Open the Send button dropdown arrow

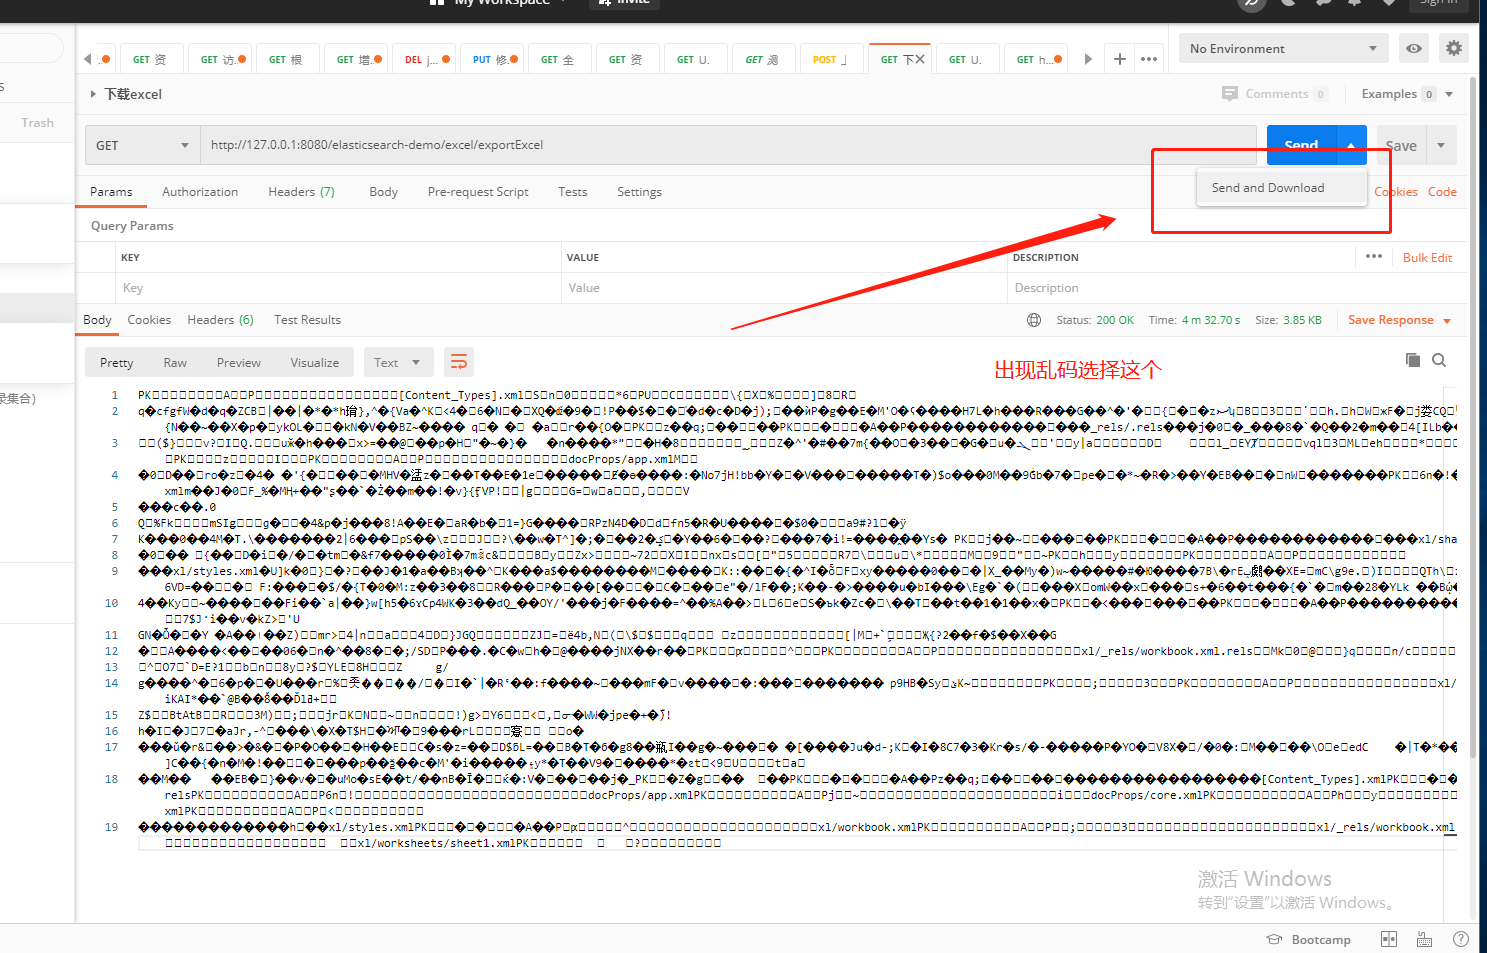pos(1351,146)
